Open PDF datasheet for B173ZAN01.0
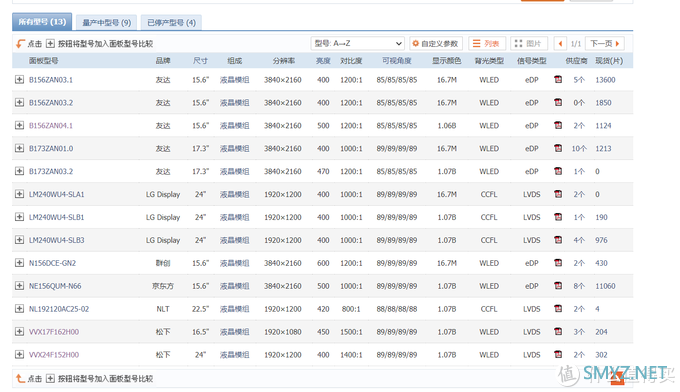Screen dimensions: 680x392 pos(558,148)
